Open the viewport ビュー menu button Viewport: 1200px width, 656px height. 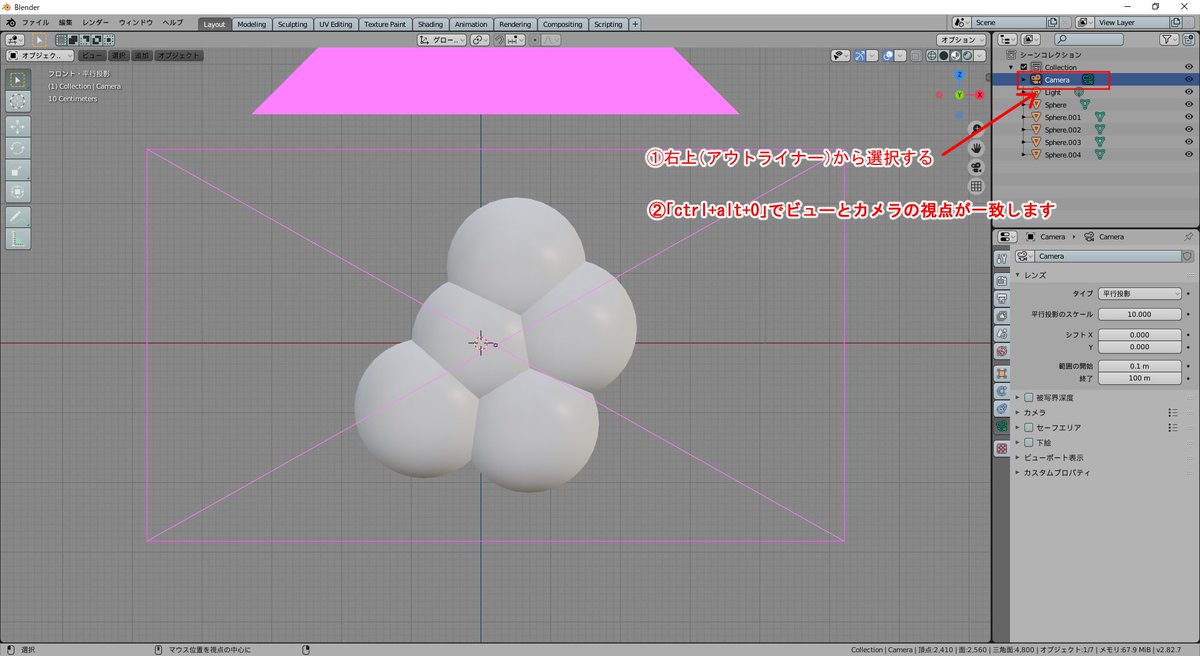coord(91,56)
